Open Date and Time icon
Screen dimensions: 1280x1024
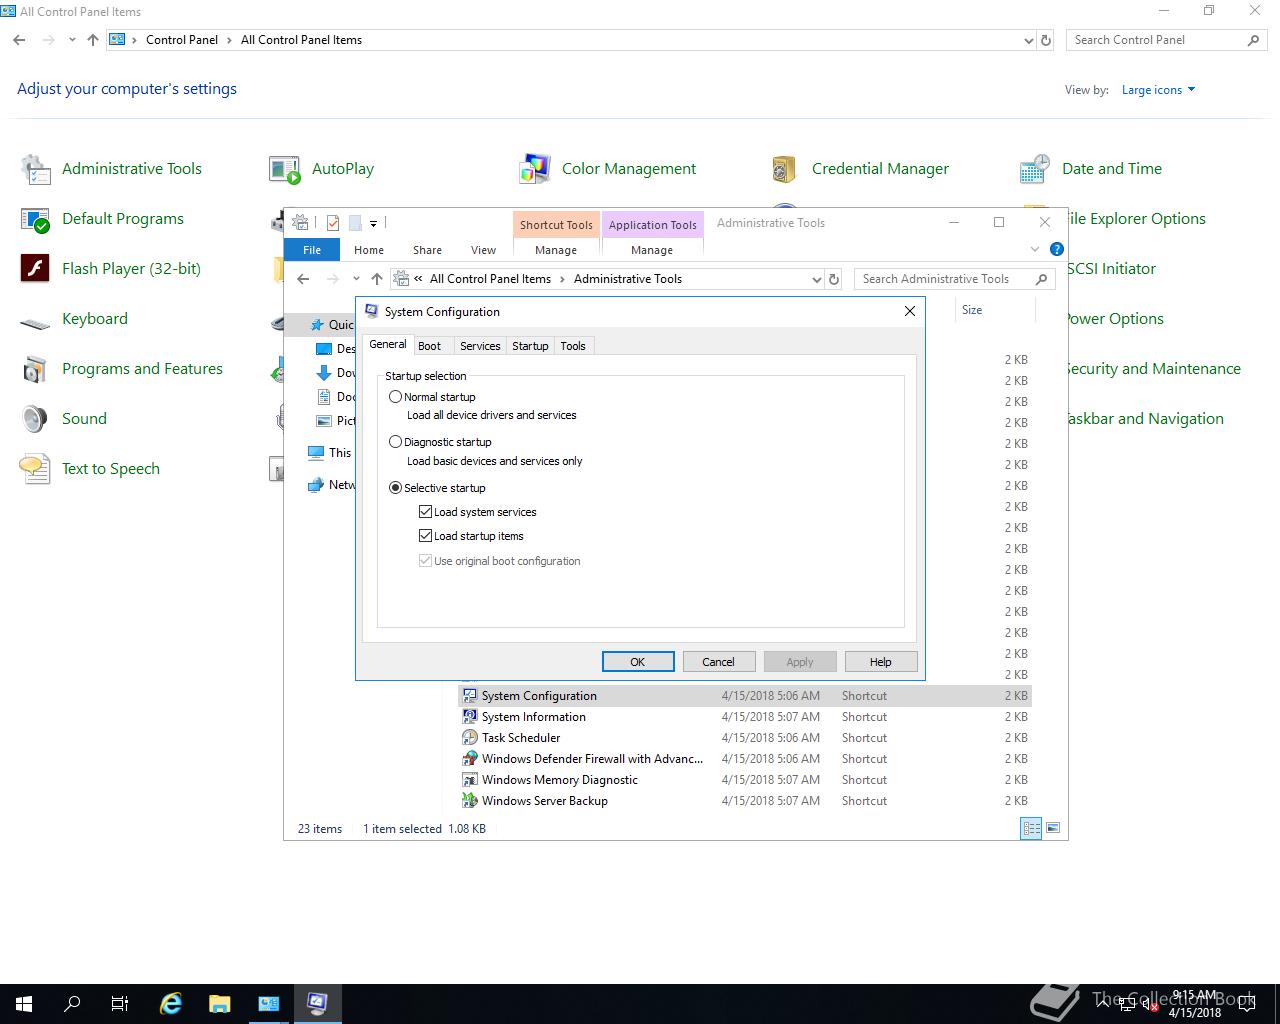click(1034, 169)
